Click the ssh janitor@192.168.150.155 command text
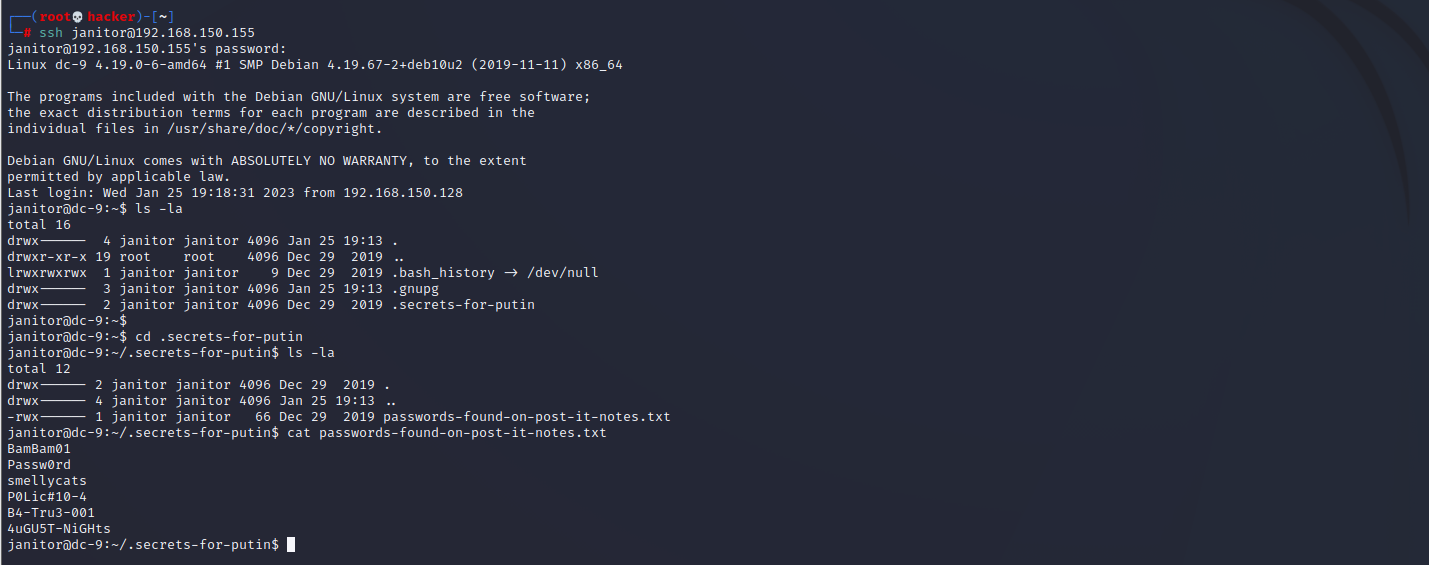 point(147,33)
